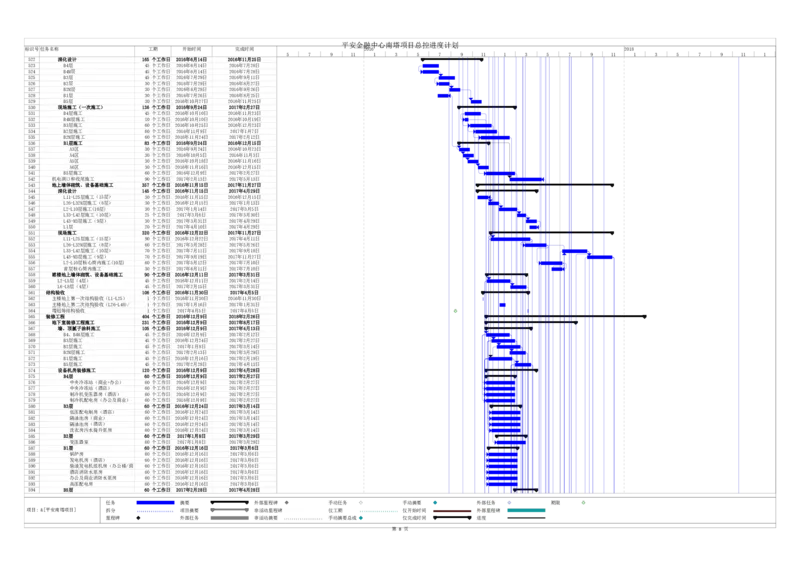The image size is (800, 566).
Task: Click the 155 个工作日 duration cell
Action: point(158,59)
